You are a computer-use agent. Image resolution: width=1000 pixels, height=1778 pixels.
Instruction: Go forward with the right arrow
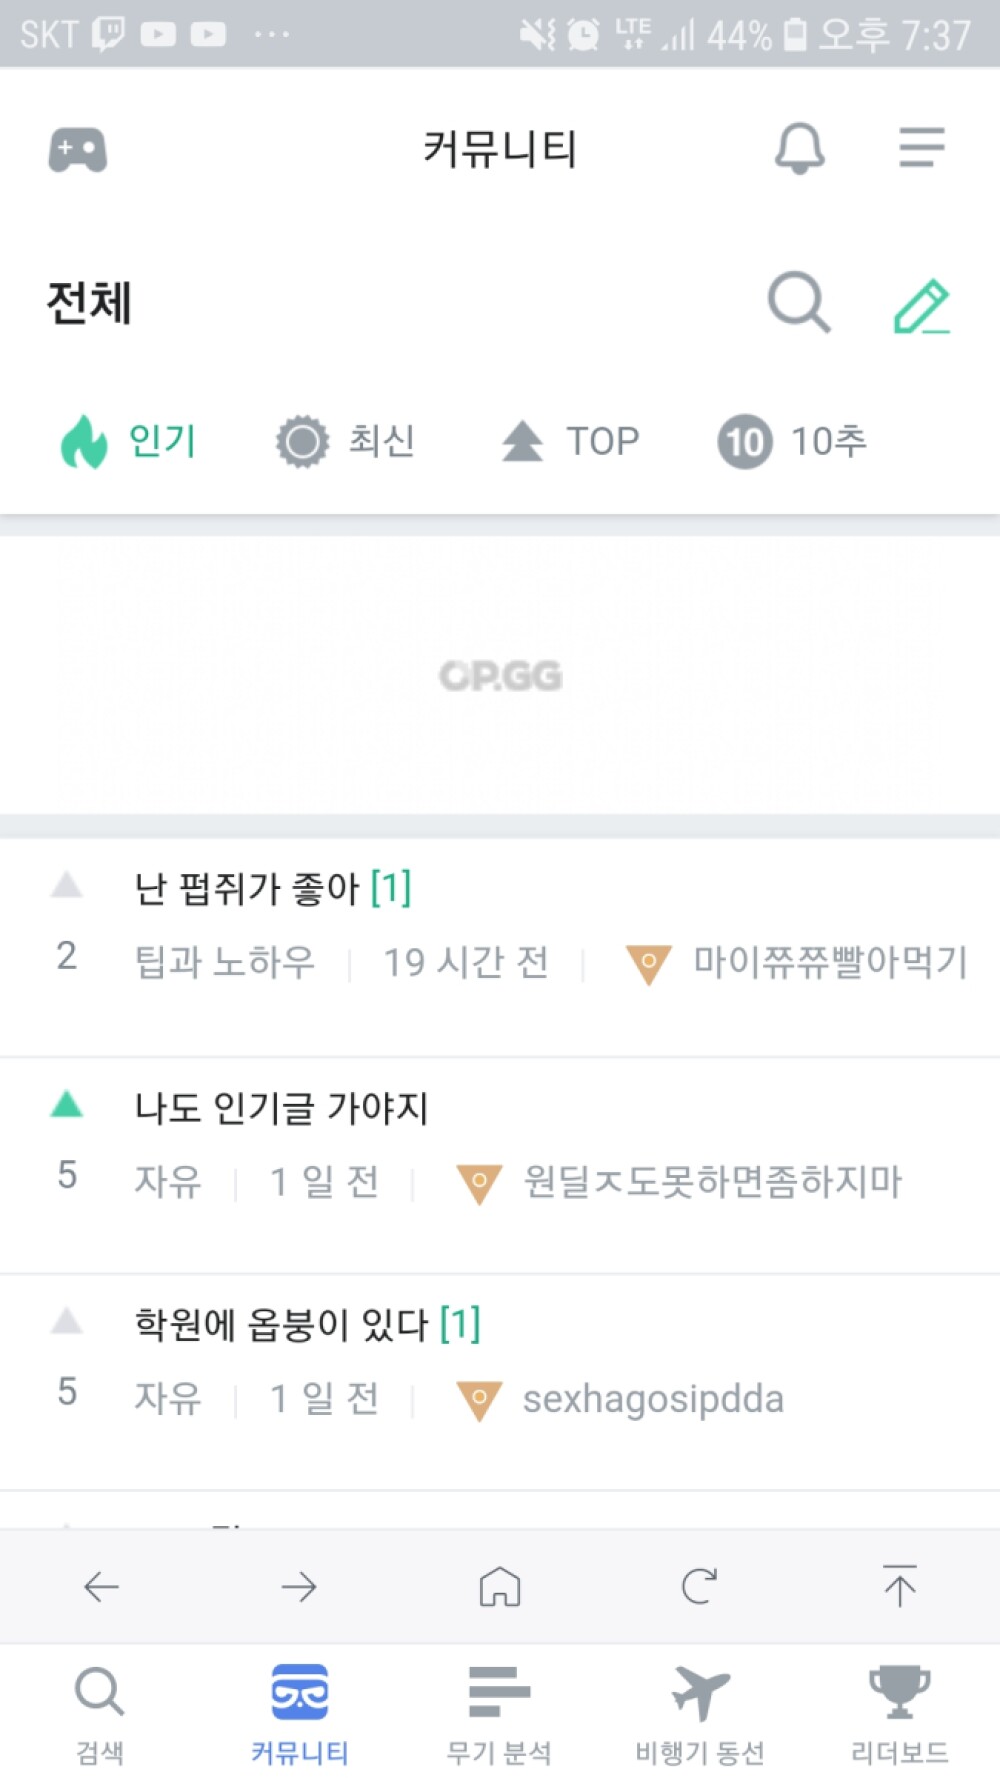[x=299, y=1586]
